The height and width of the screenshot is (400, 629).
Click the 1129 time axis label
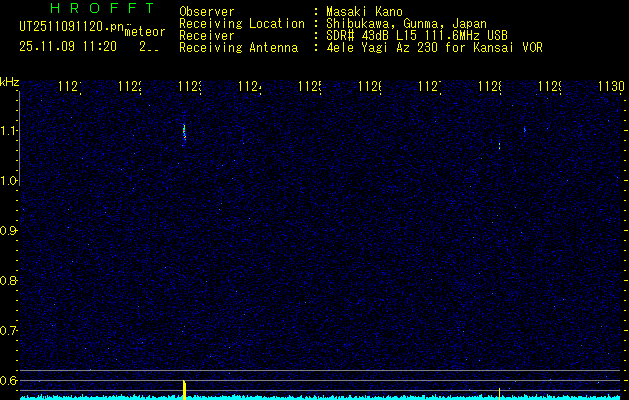(x=550, y=86)
